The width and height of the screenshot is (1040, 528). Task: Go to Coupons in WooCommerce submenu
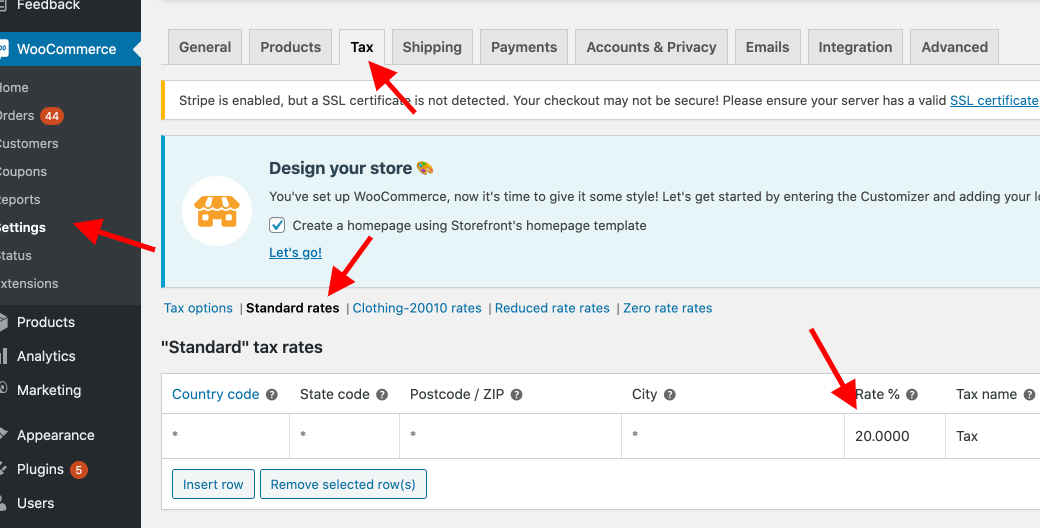point(23,172)
